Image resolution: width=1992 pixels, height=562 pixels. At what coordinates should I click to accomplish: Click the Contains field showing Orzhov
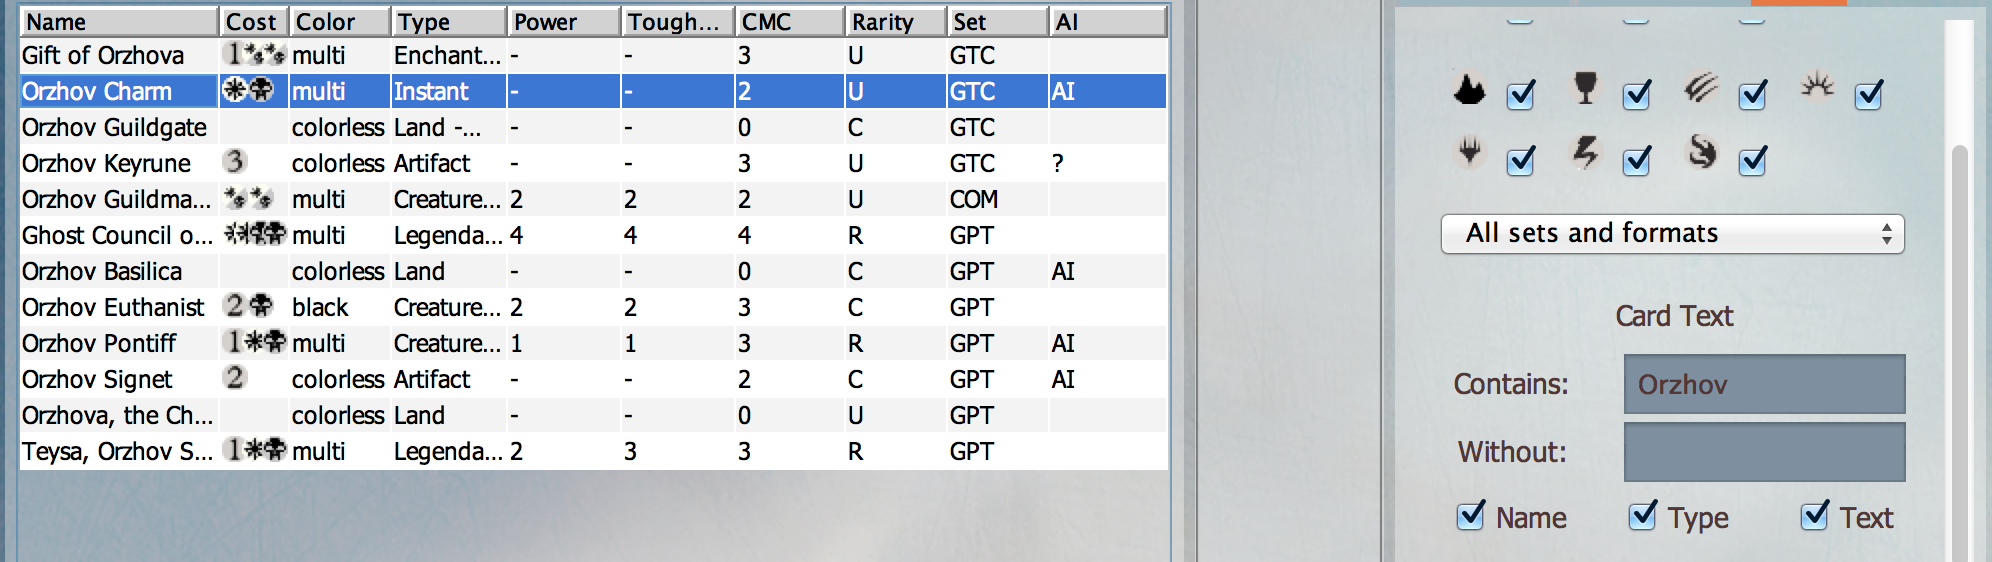pos(1764,384)
